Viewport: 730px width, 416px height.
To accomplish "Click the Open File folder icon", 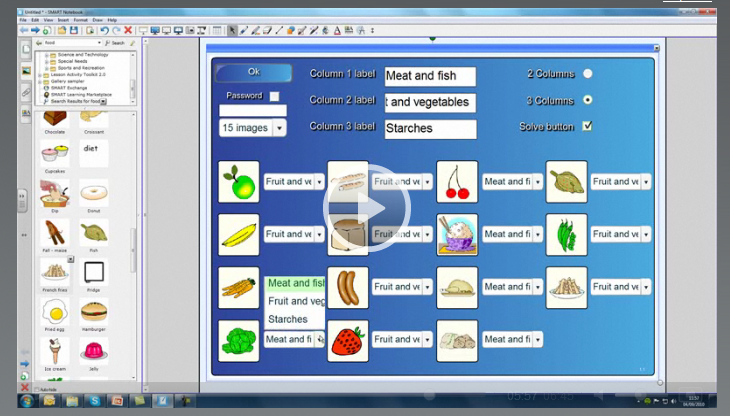I will (61, 31).
